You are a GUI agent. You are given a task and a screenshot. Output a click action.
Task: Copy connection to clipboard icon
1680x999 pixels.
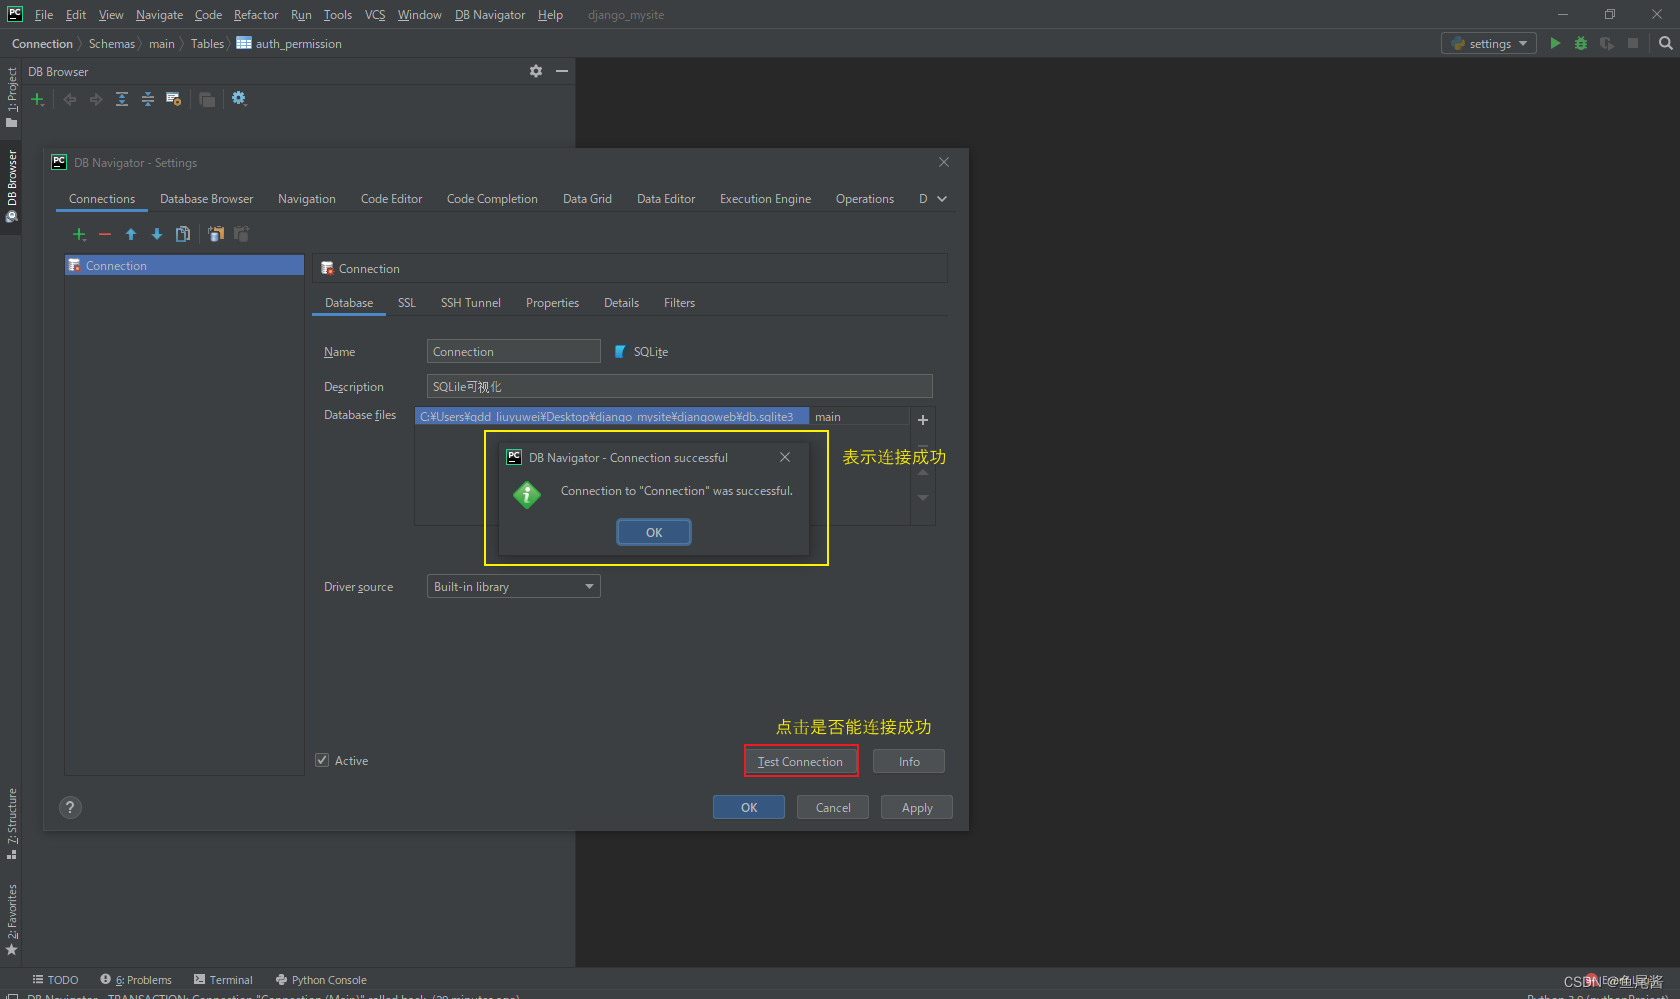click(x=216, y=234)
